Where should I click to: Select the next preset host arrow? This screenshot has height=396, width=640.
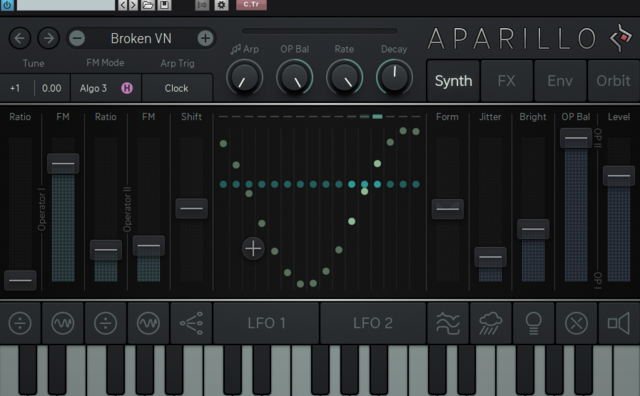pyautogui.click(x=133, y=5)
